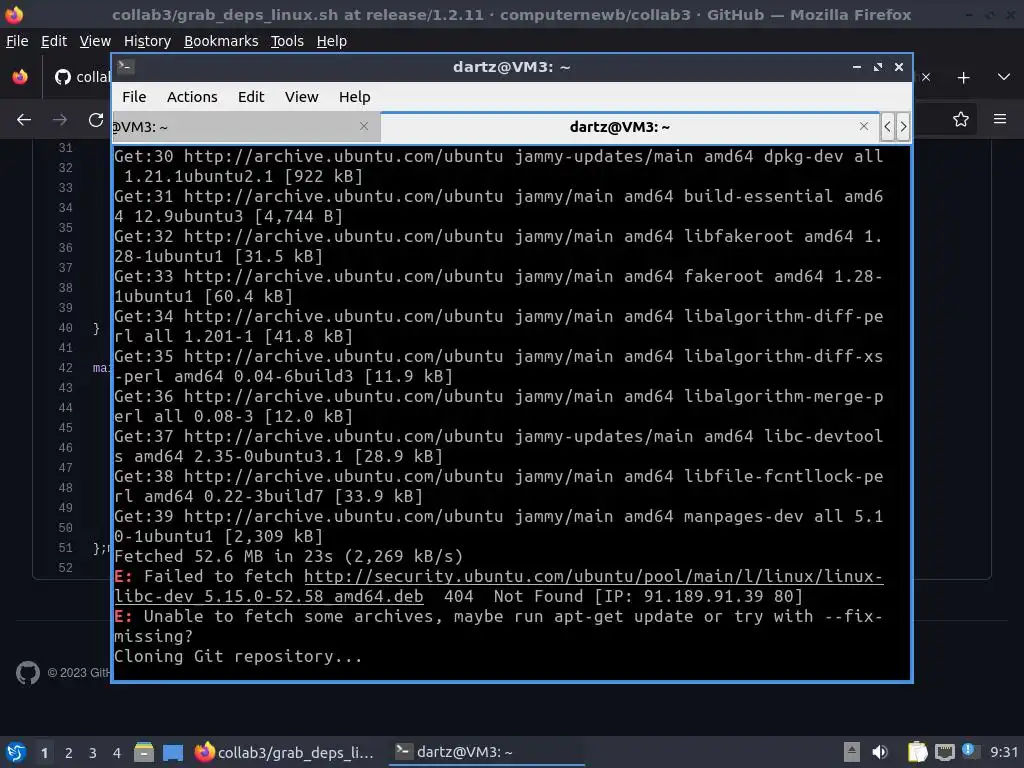This screenshot has height=768, width=1024.
Task: Open Firefox hamburger application menu
Action: coord(1000,119)
